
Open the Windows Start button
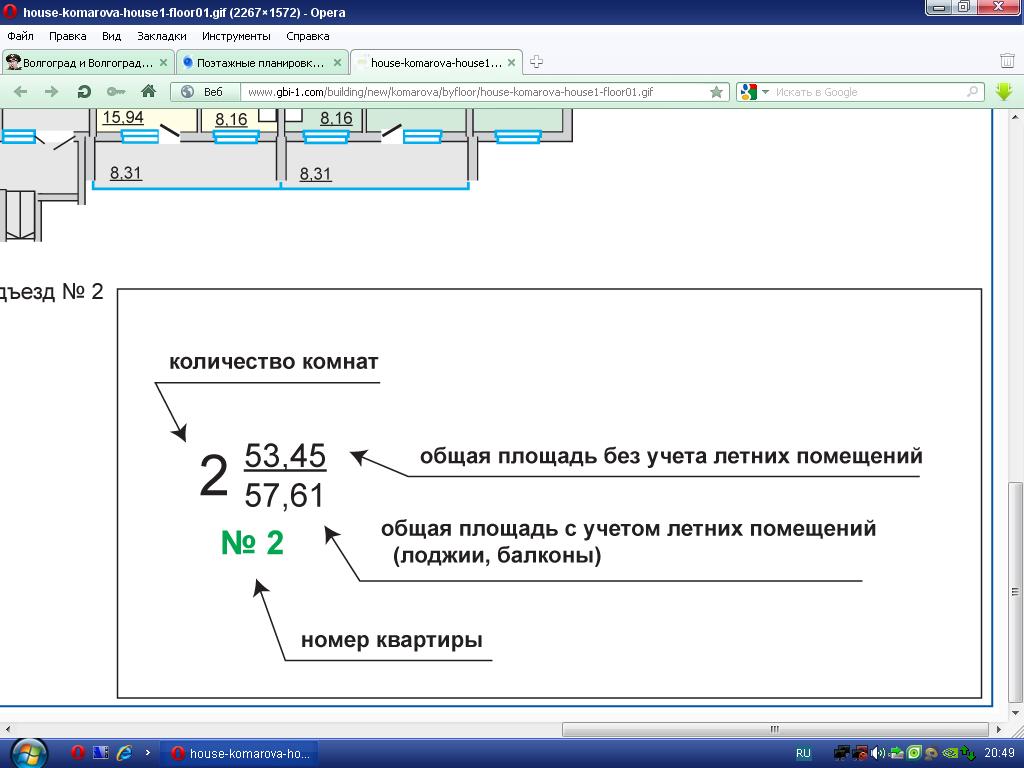click(27, 753)
